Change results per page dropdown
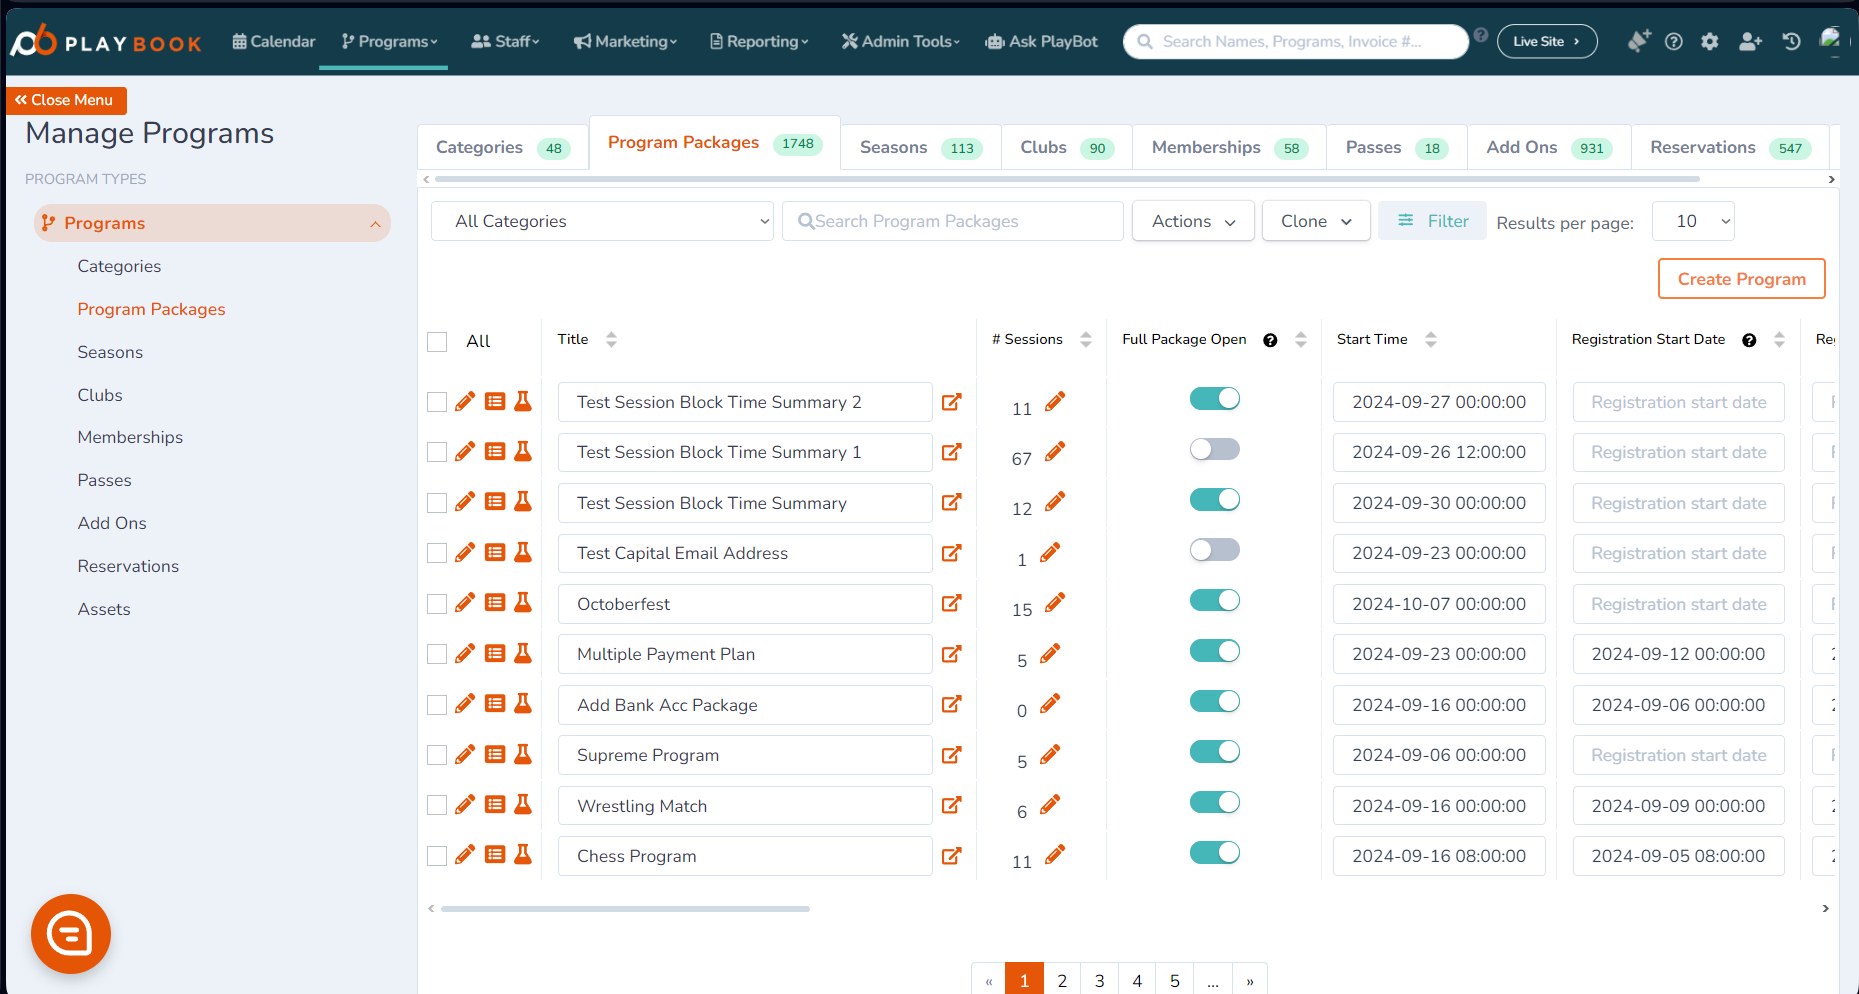Screen dimensions: 1859x994 (1693, 221)
